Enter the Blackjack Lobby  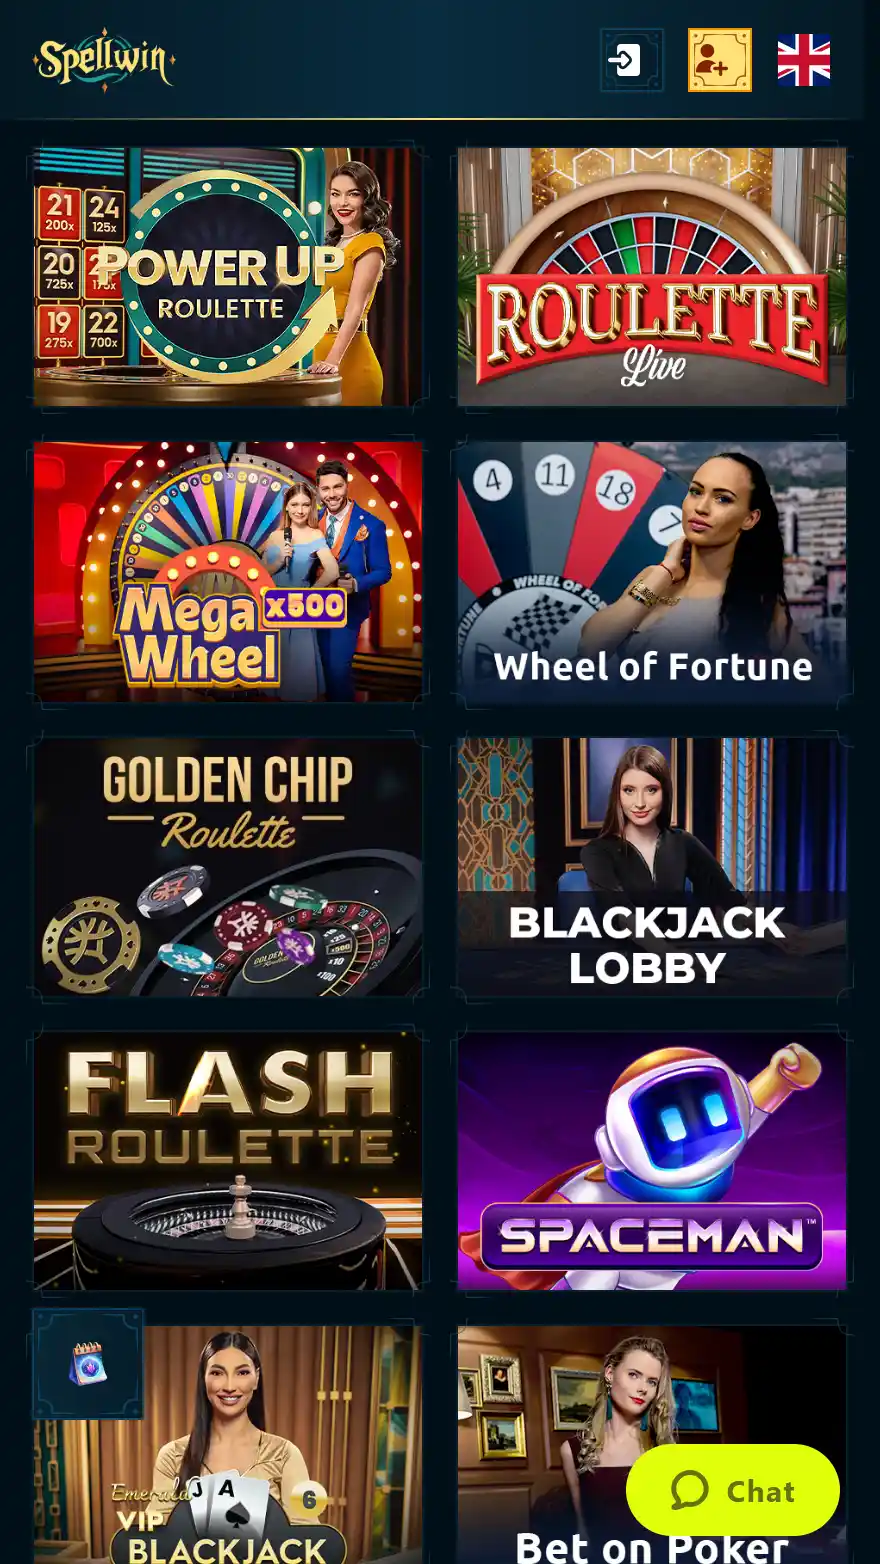pyautogui.click(x=652, y=867)
